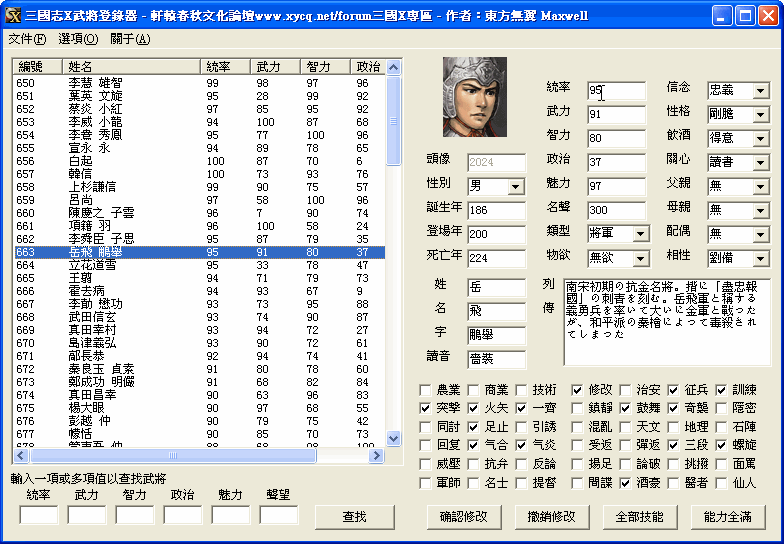The height and width of the screenshot is (544, 784).
Task: Click the horizontal scroll-left arrow
Action: [x=19, y=456]
